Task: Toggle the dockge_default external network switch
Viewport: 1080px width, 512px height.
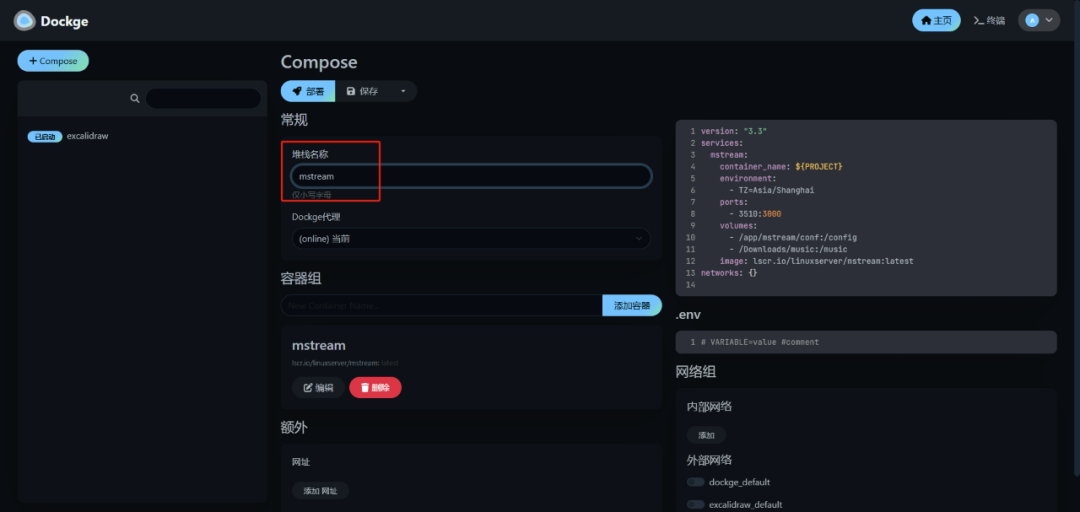Action: [696, 482]
